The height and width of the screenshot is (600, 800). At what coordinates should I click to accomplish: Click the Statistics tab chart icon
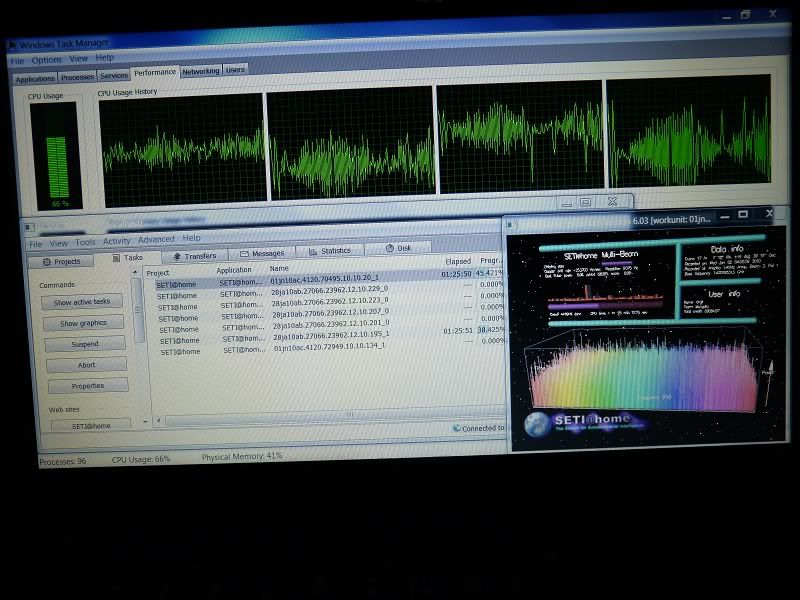(x=315, y=251)
